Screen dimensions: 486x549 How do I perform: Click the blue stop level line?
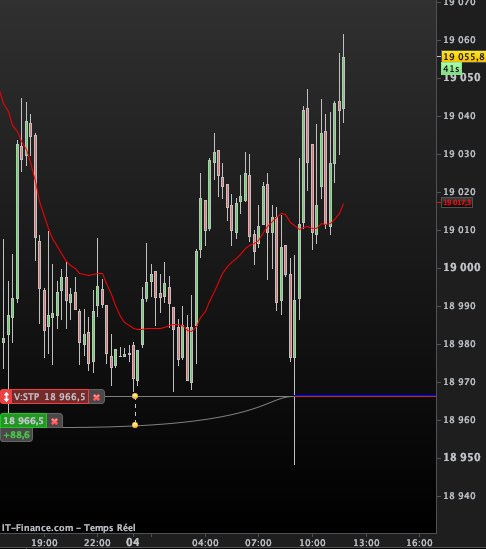365,396
